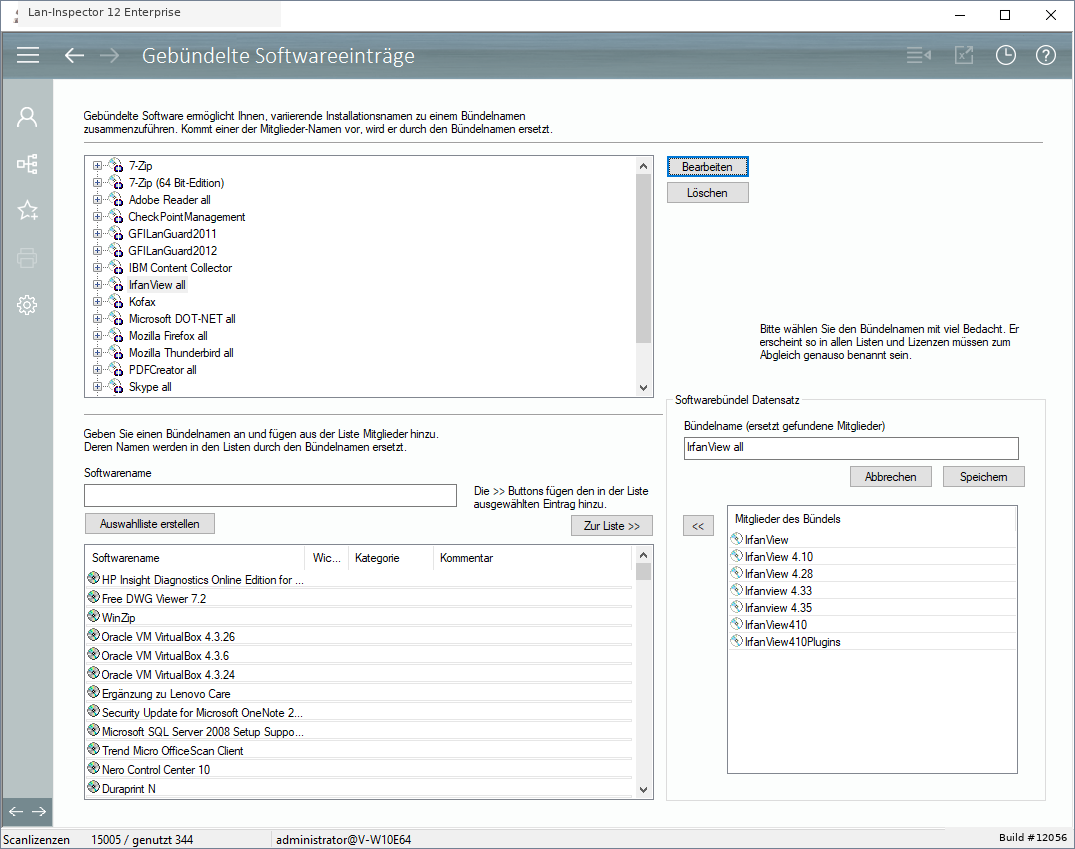This screenshot has height=849, width=1075.
Task: Click bundle tree scrollbar down arrow
Action: (643, 387)
